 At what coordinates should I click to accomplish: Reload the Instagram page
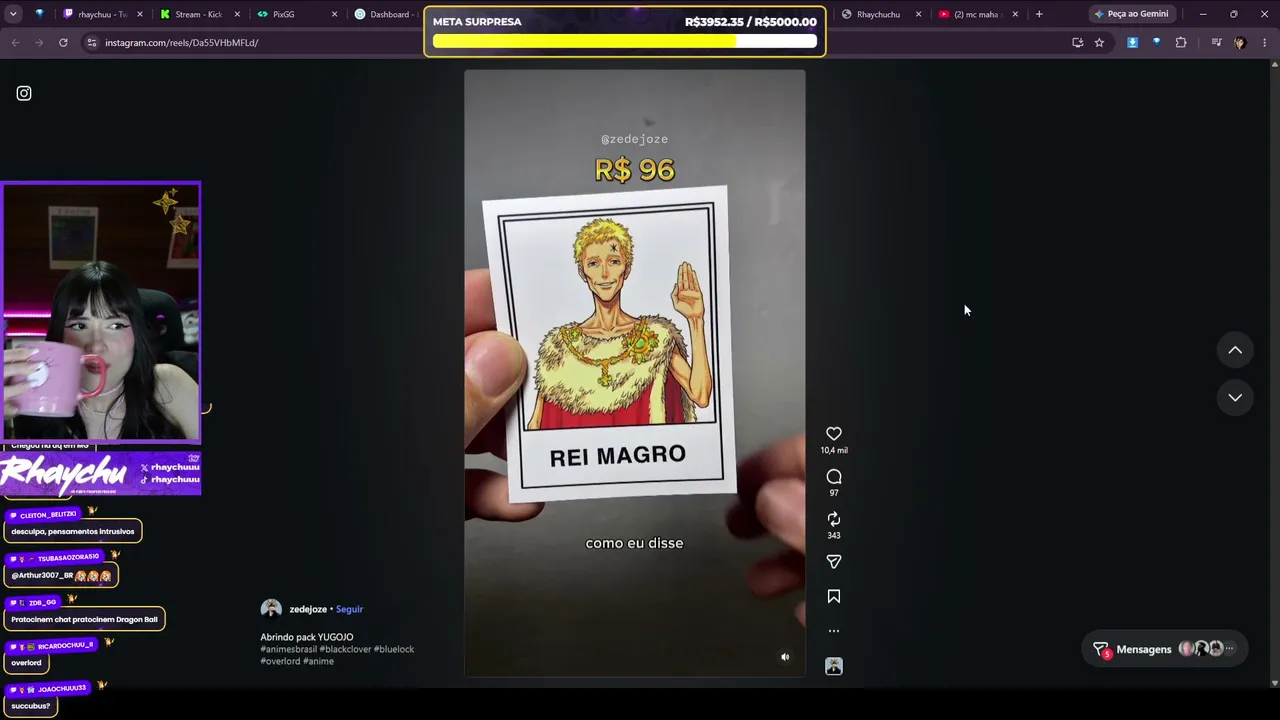pyautogui.click(x=63, y=43)
